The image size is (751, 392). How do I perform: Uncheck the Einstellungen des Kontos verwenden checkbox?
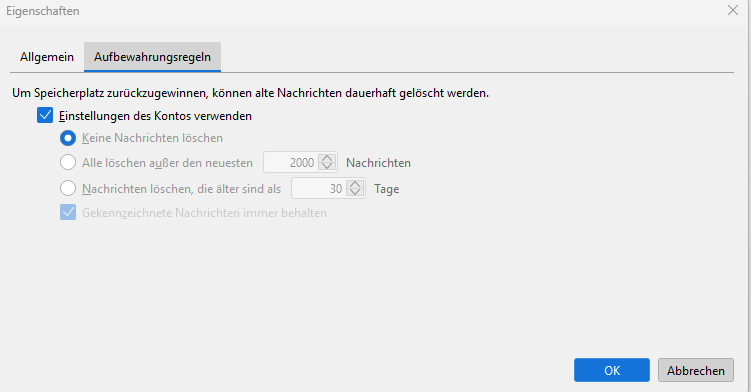pos(45,115)
